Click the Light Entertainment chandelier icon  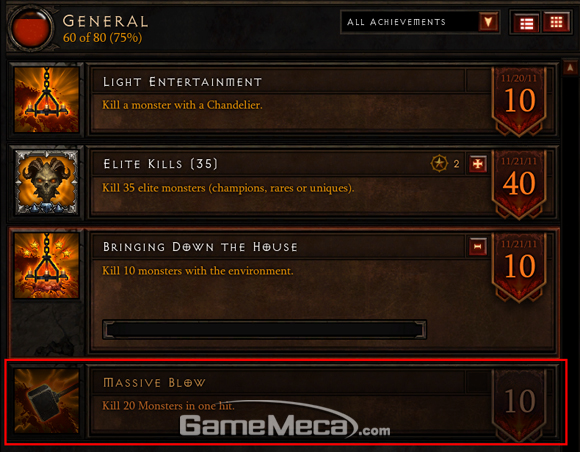point(47,99)
